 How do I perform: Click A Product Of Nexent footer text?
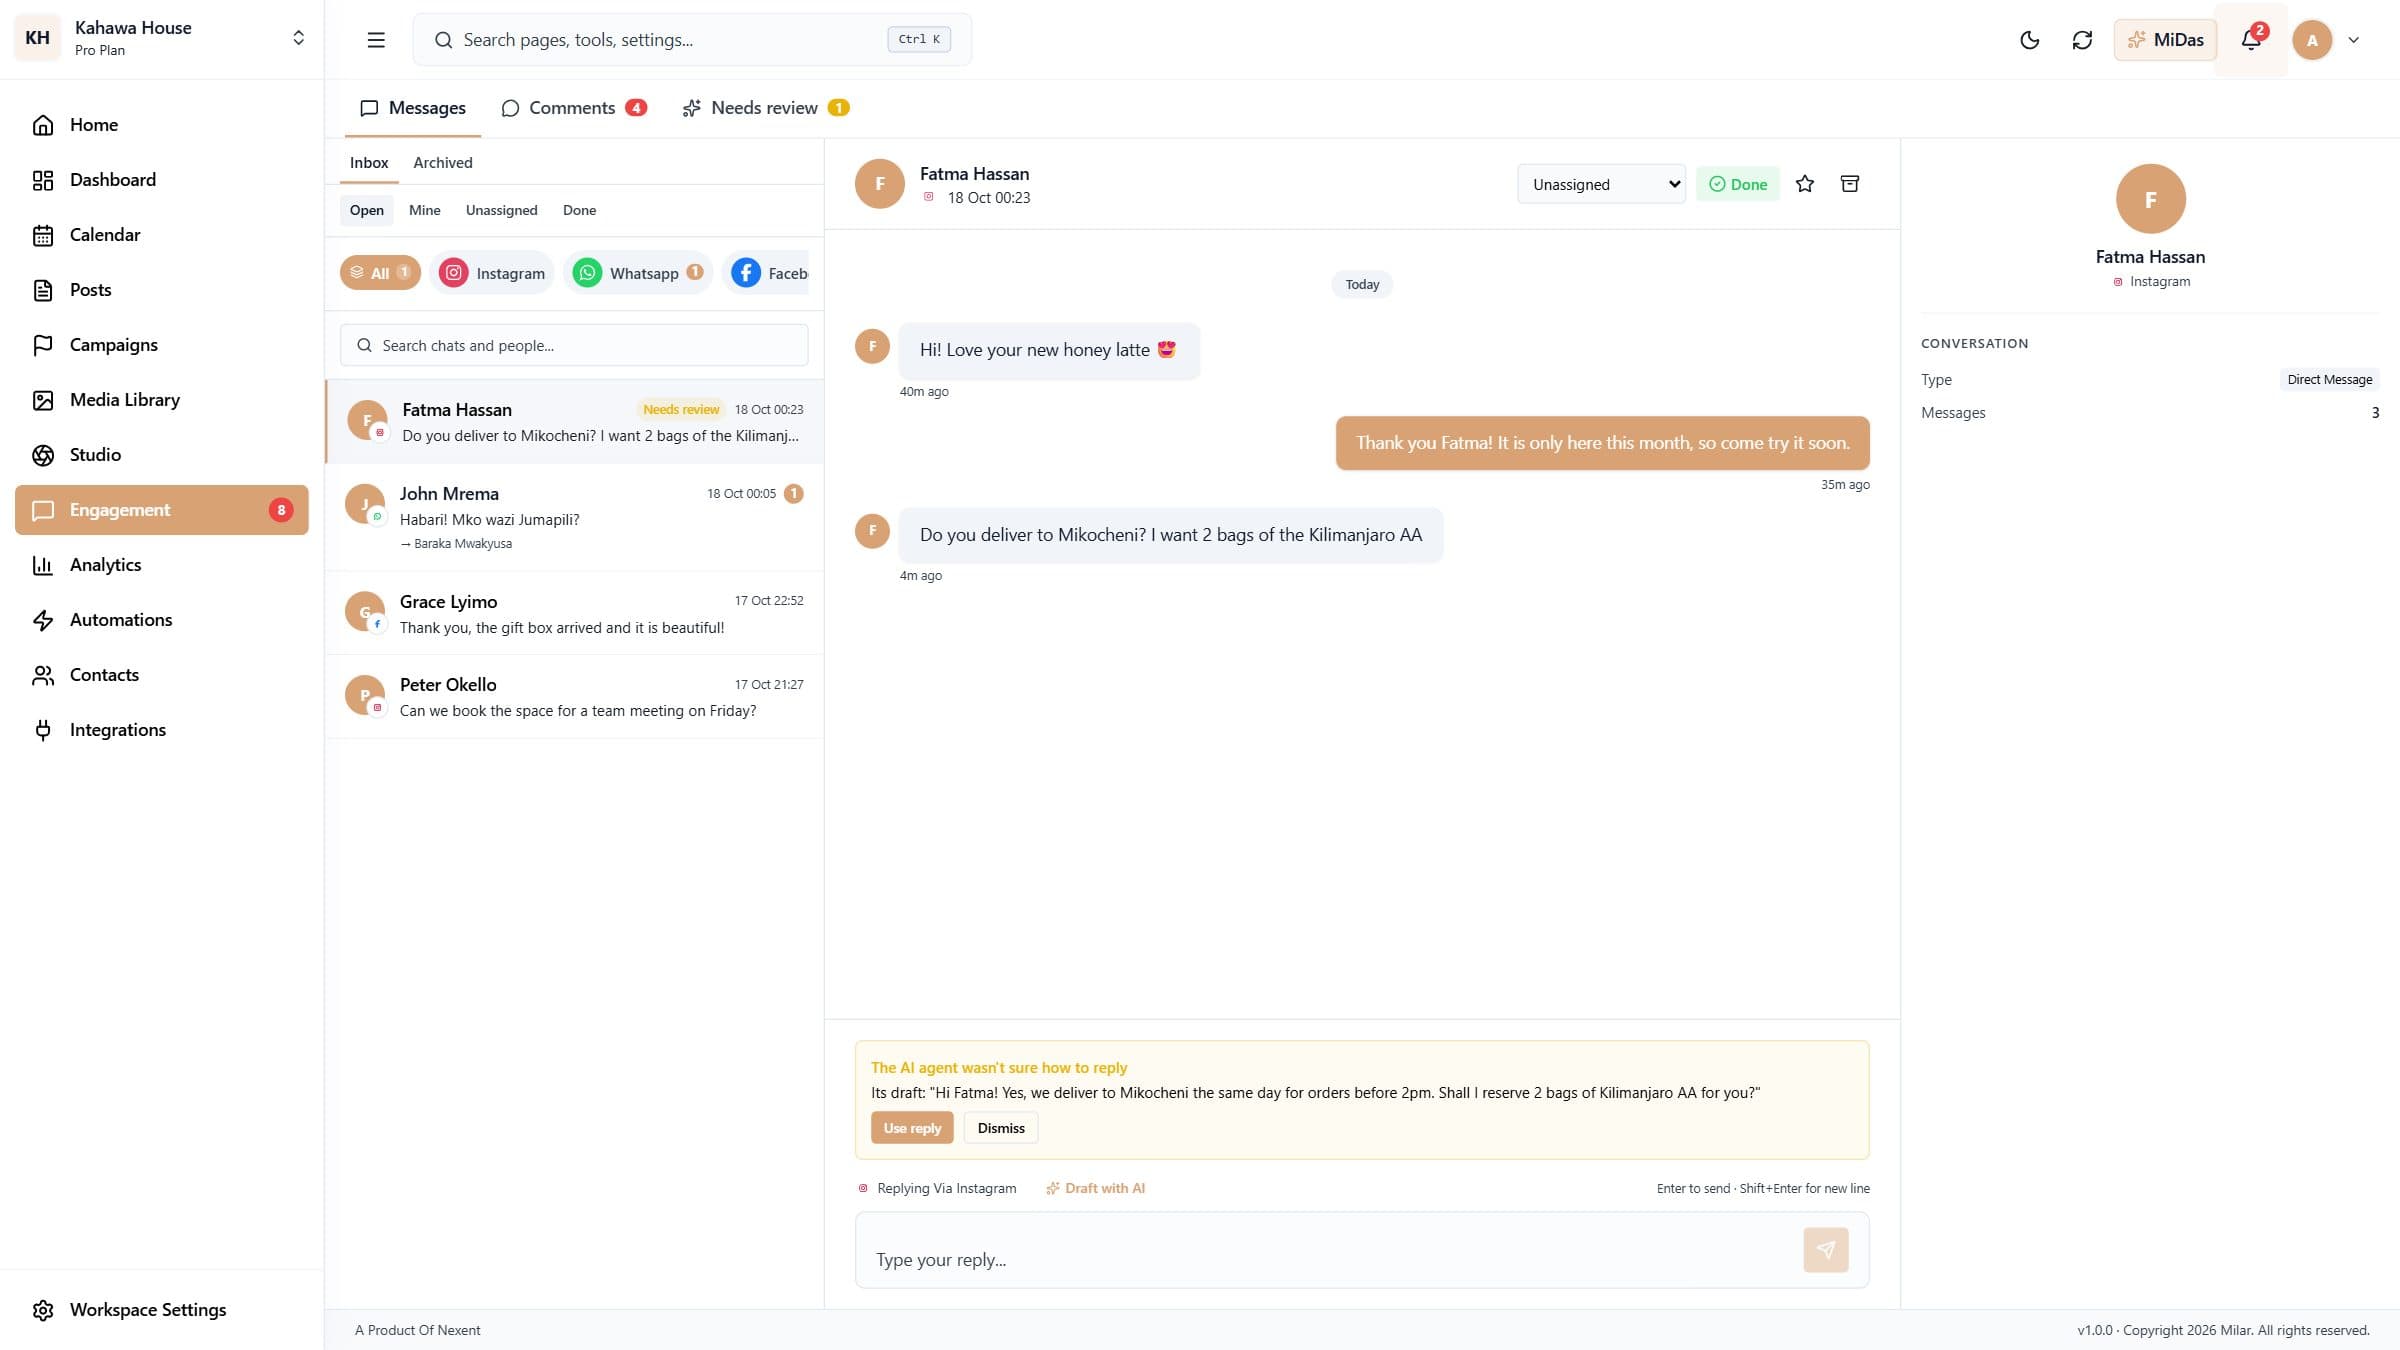(417, 1330)
